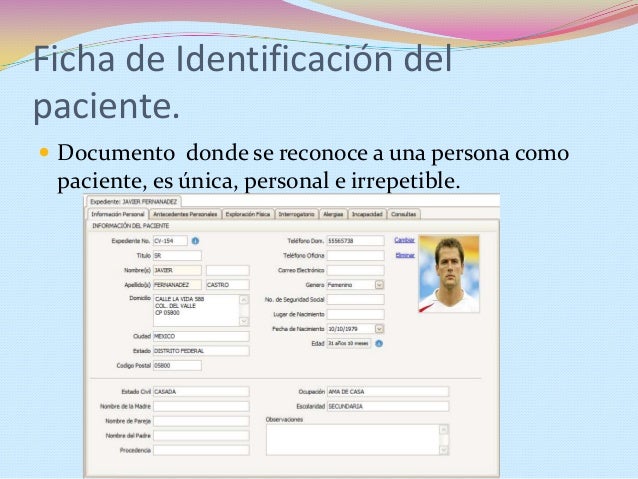Image resolution: width=638 pixels, height=479 pixels.
Task: Select the Expediente: JAVIER FERNANADEZ tab
Action: click(x=133, y=202)
